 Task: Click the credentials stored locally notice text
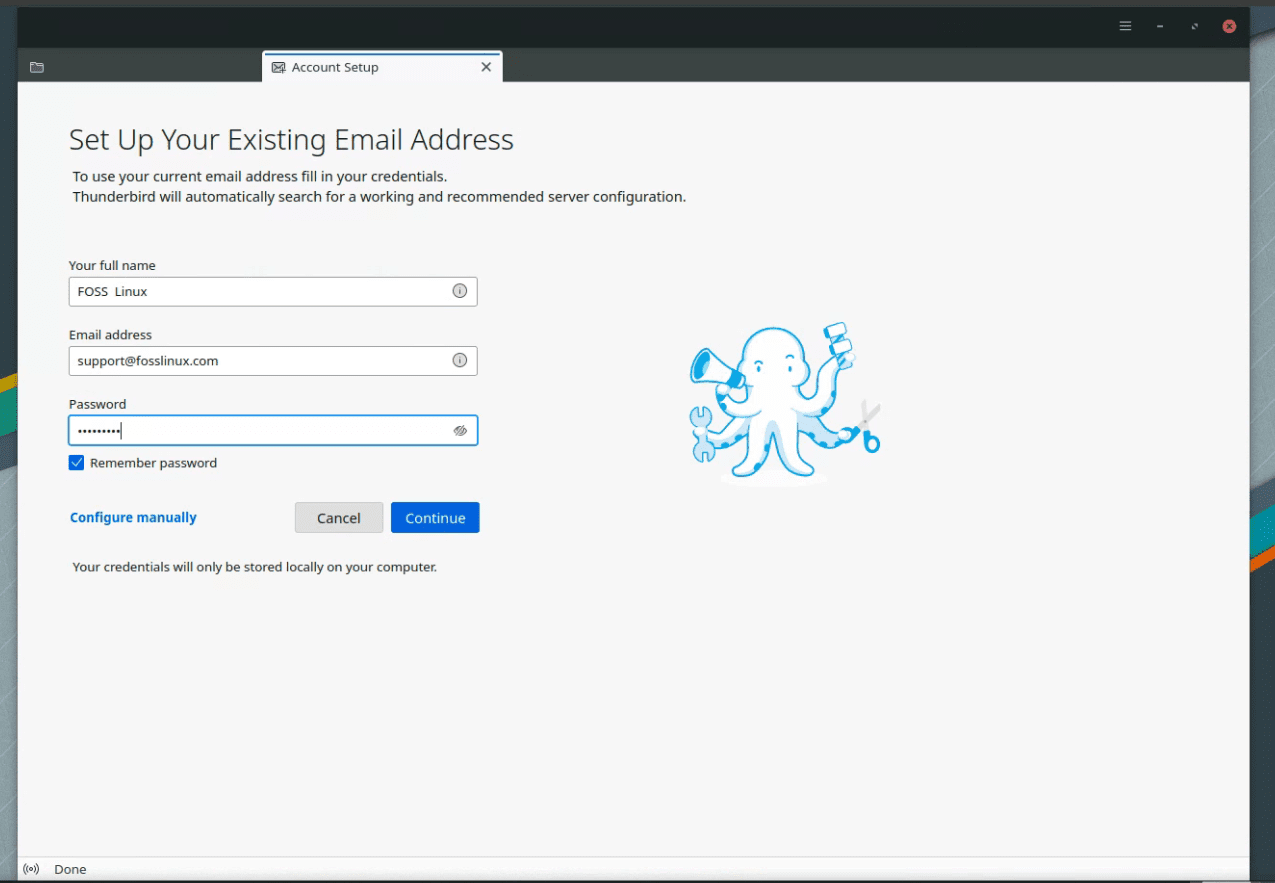pyautogui.click(x=255, y=567)
